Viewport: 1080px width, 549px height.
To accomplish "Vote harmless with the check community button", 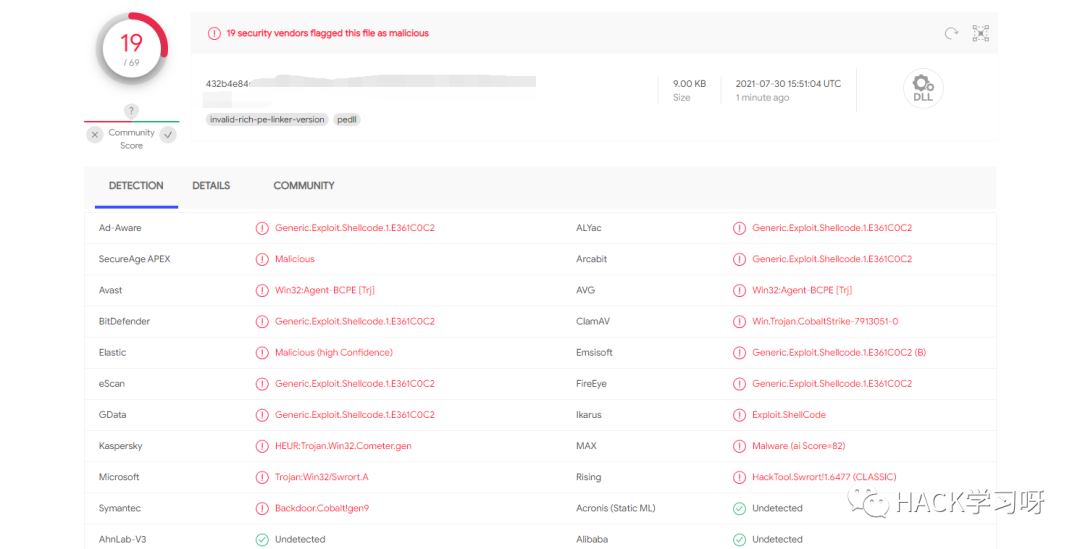I will tap(168, 135).
